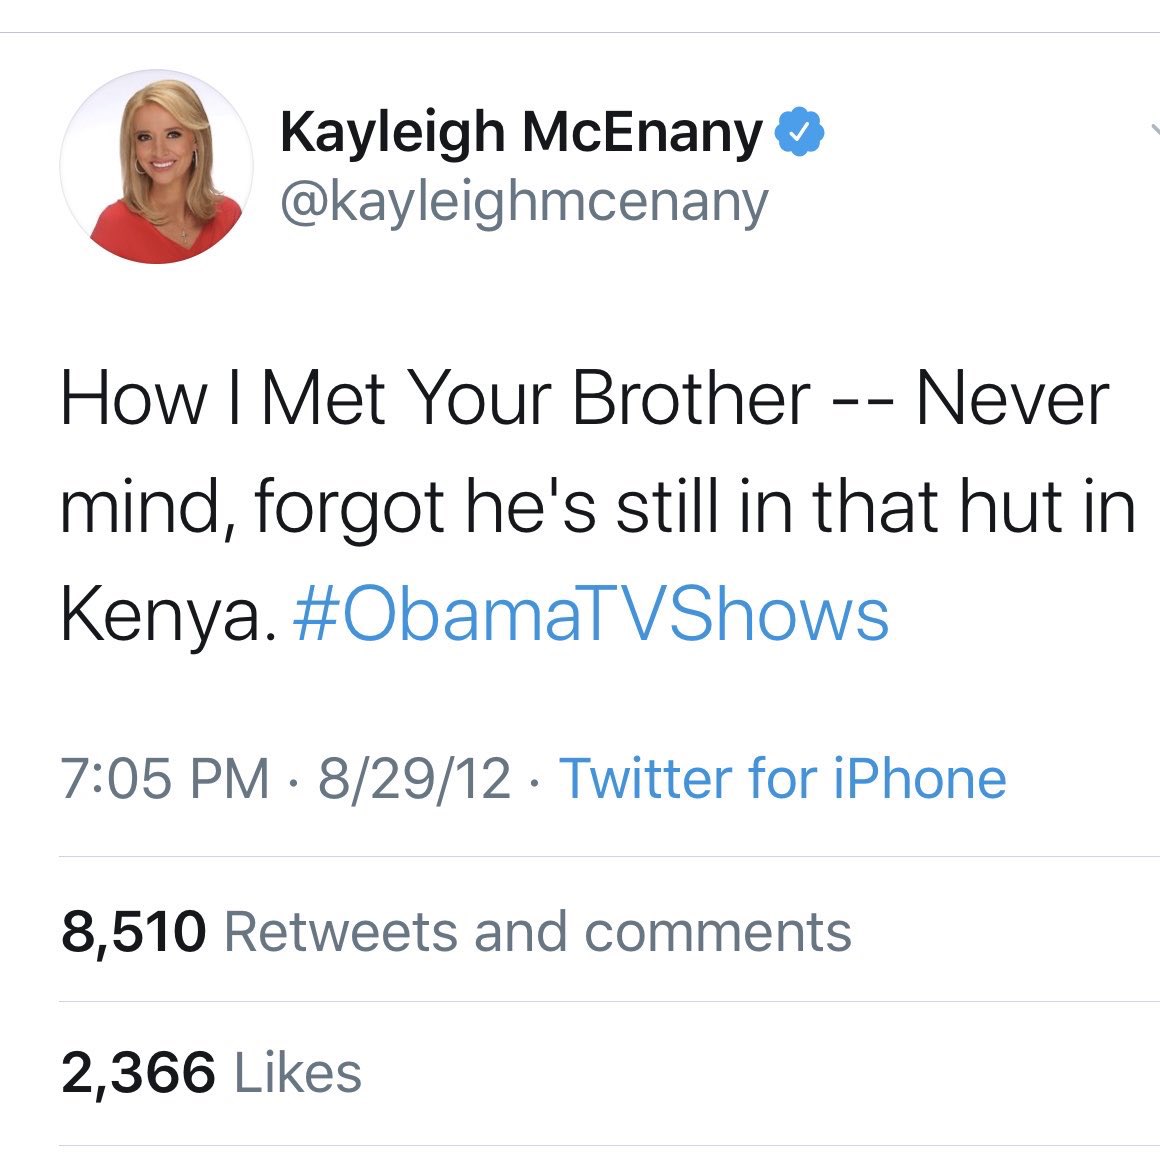Image resolution: width=1160 pixels, height=1162 pixels.
Task: Click the 2,366 likes count
Action: 139,1072
